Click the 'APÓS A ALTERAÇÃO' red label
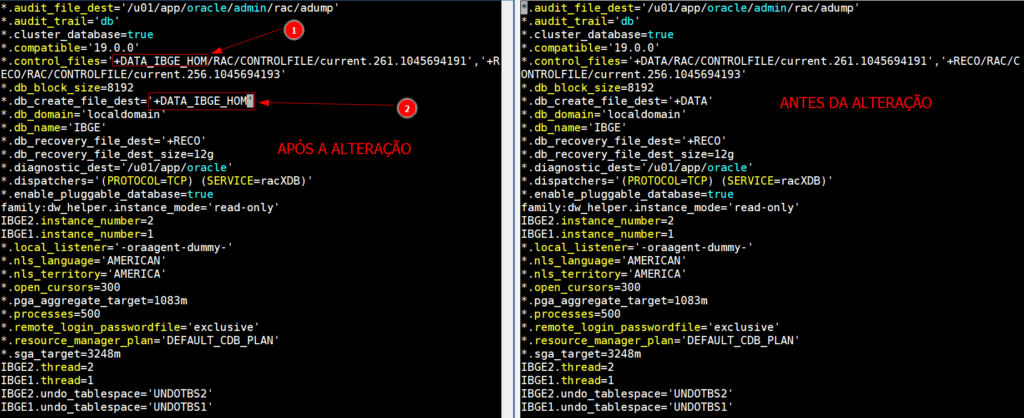The height and width of the screenshot is (418, 1024). click(x=346, y=148)
